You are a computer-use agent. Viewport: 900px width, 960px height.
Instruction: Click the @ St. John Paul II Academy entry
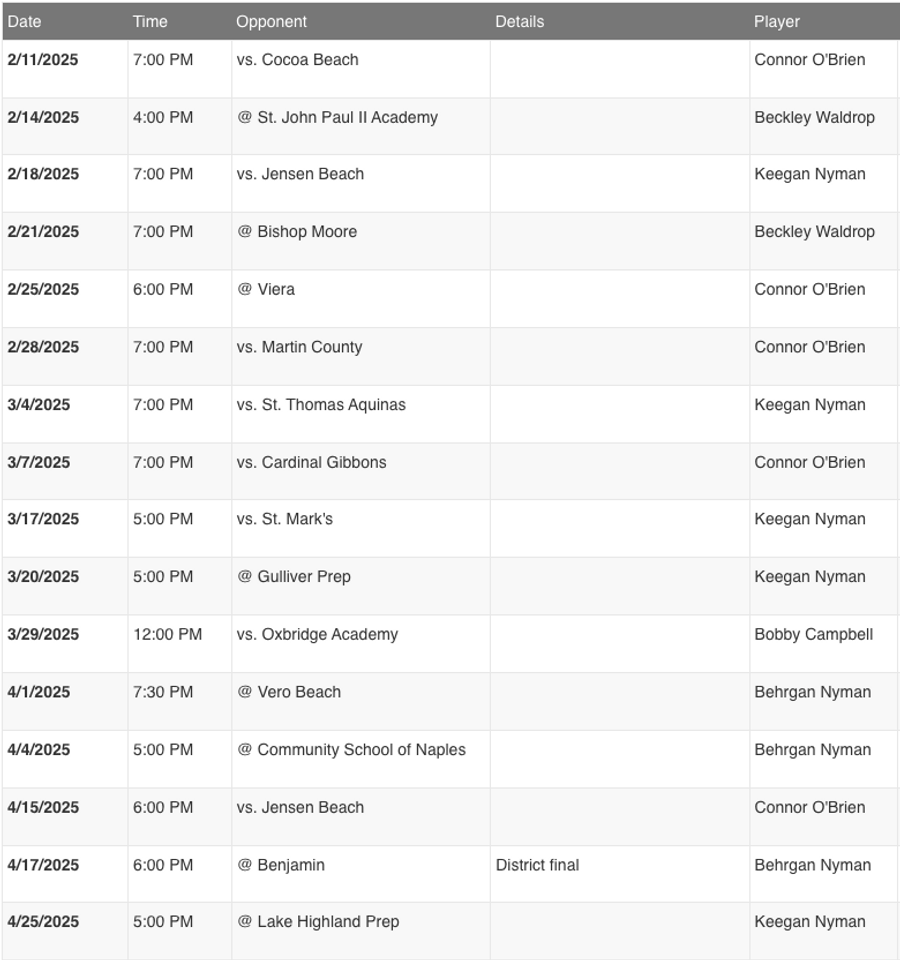tap(337, 117)
